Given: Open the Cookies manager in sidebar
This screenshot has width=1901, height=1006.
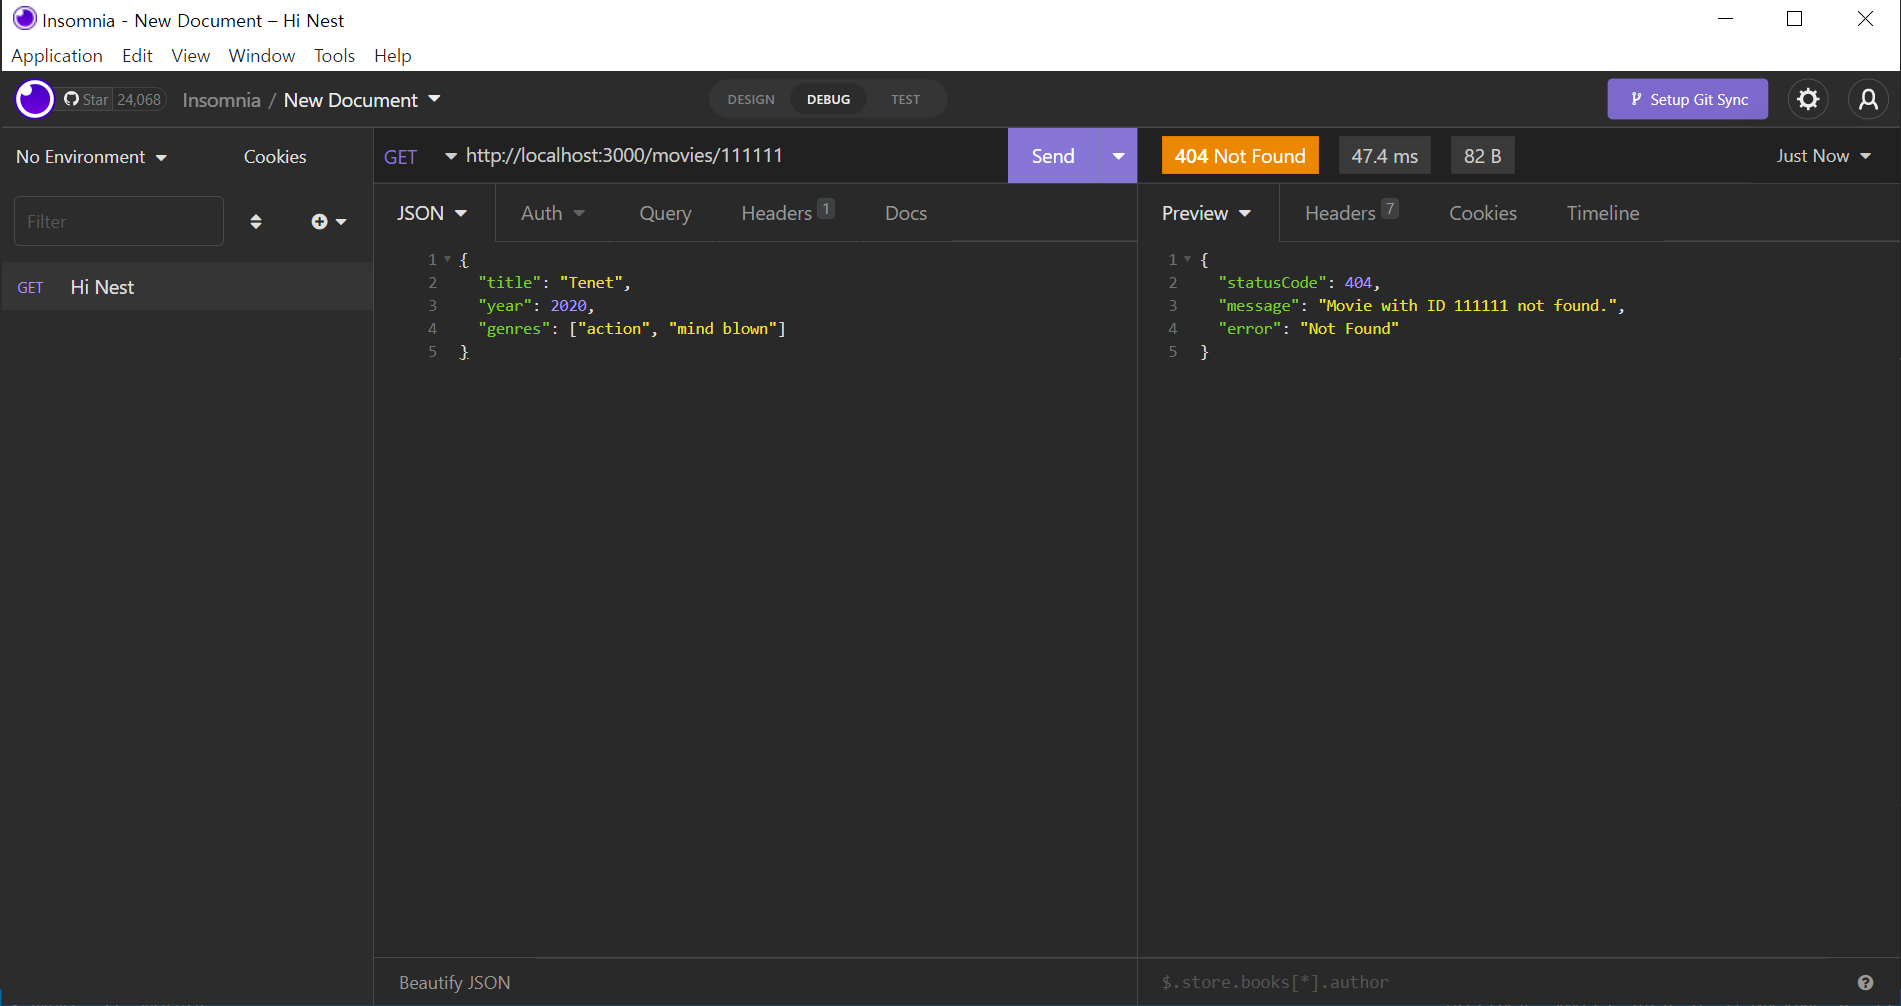Looking at the screenshot, I should 275,157.
